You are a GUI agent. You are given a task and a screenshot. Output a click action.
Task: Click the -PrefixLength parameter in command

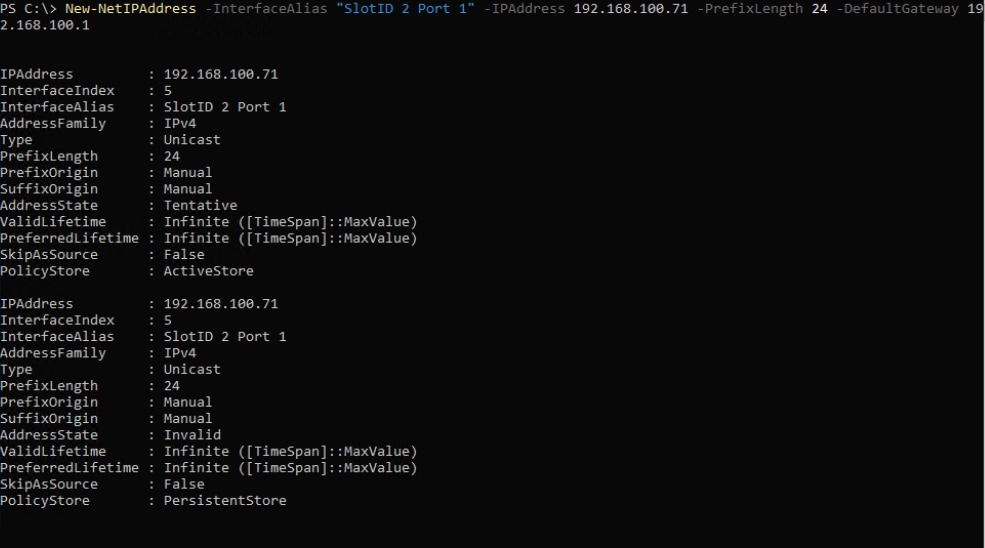[x=750, y=9]
